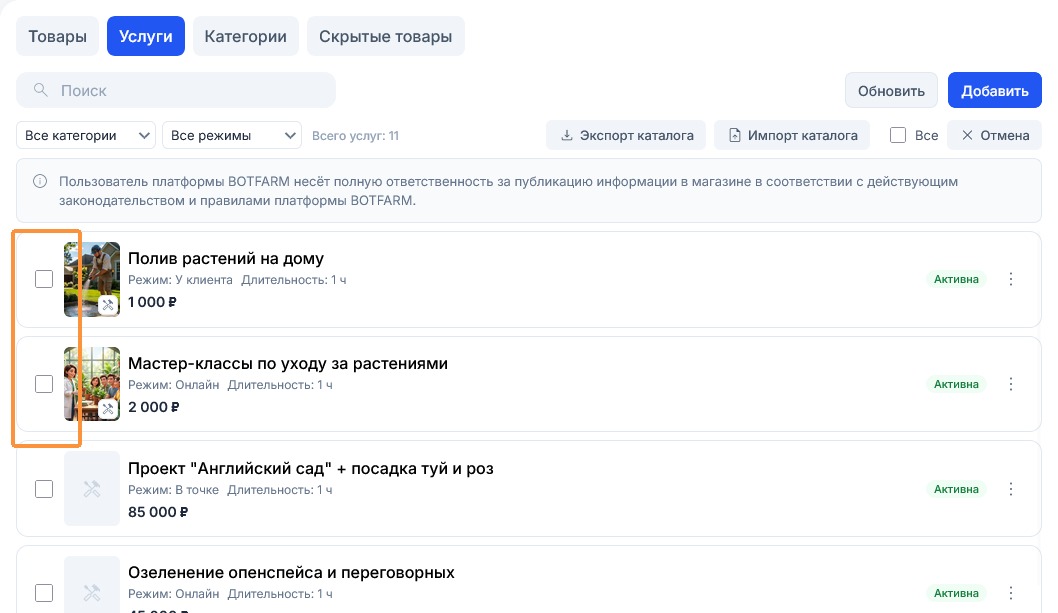Viewport: 1058px width, 613px height.
Task: Click service badge icon on Полив растений thumbnail
Action: (108, 305)
